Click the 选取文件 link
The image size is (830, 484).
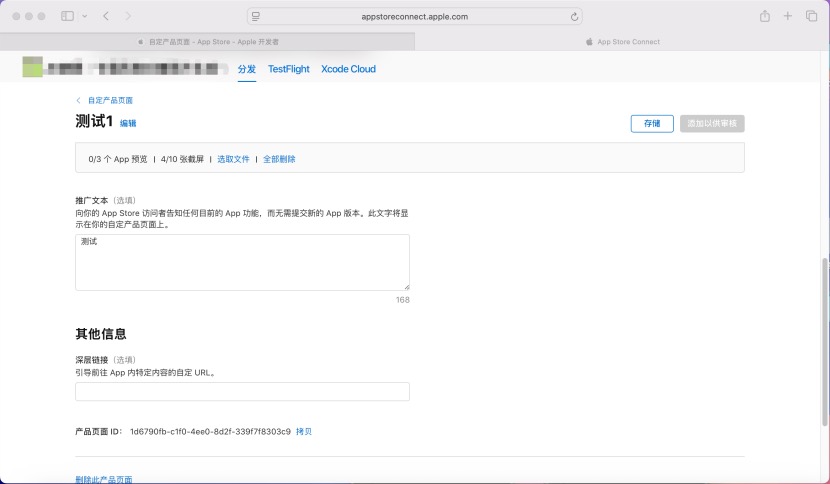coord(233,159)
